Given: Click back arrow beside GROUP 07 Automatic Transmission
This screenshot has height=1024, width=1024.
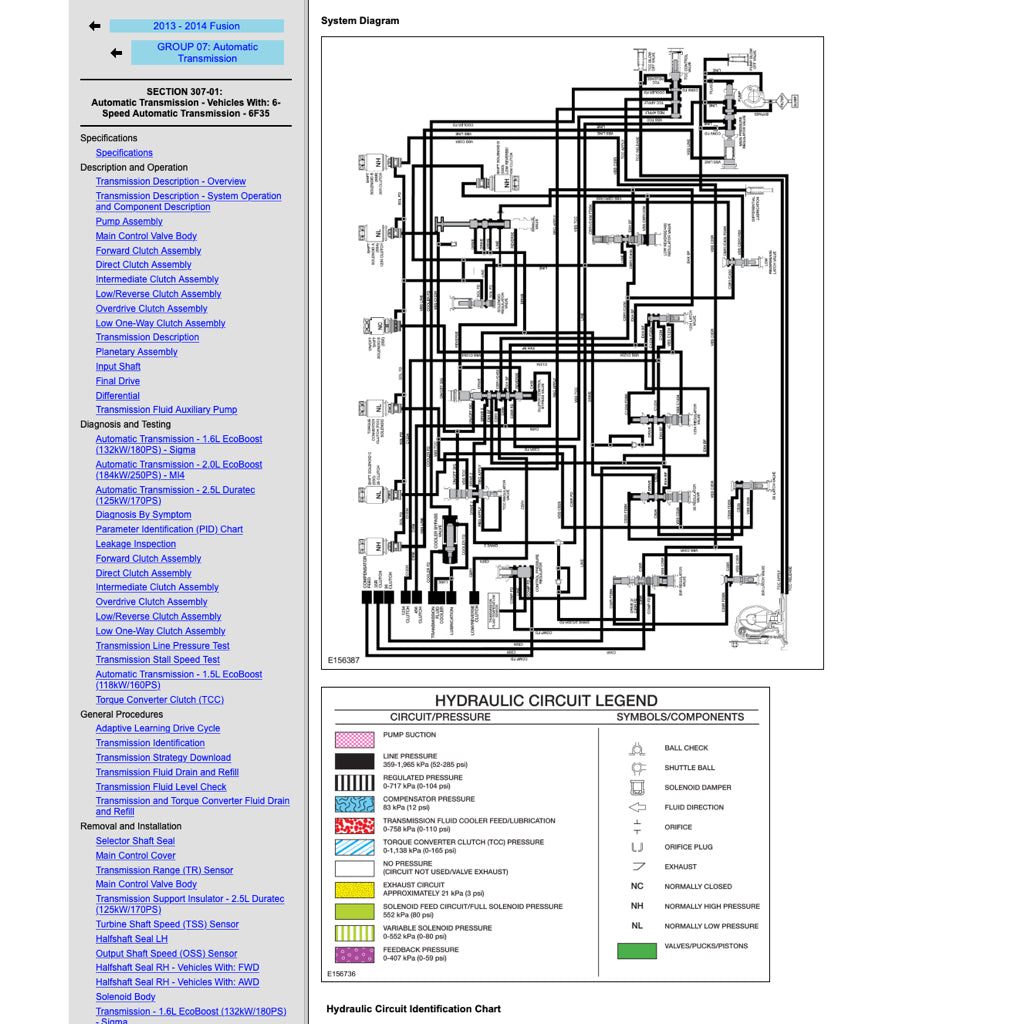Looking at the screenshot, I should (x=116, y=53).
